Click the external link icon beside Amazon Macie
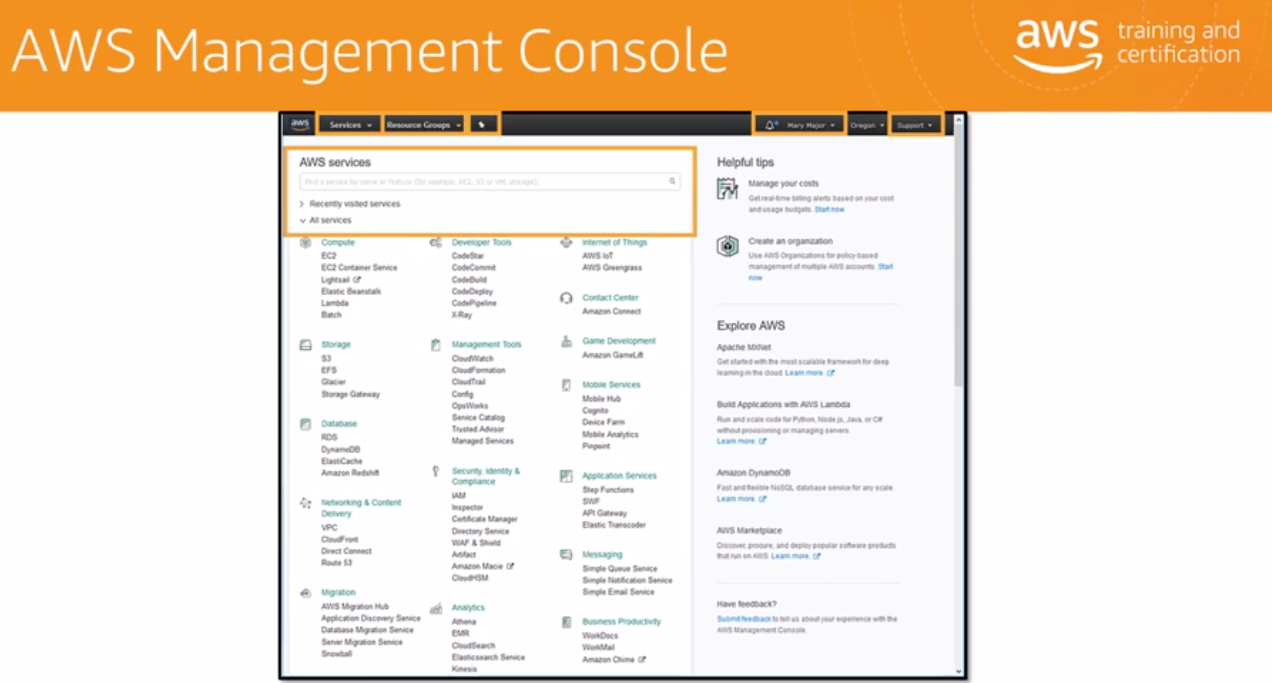 tap(510, 566)
